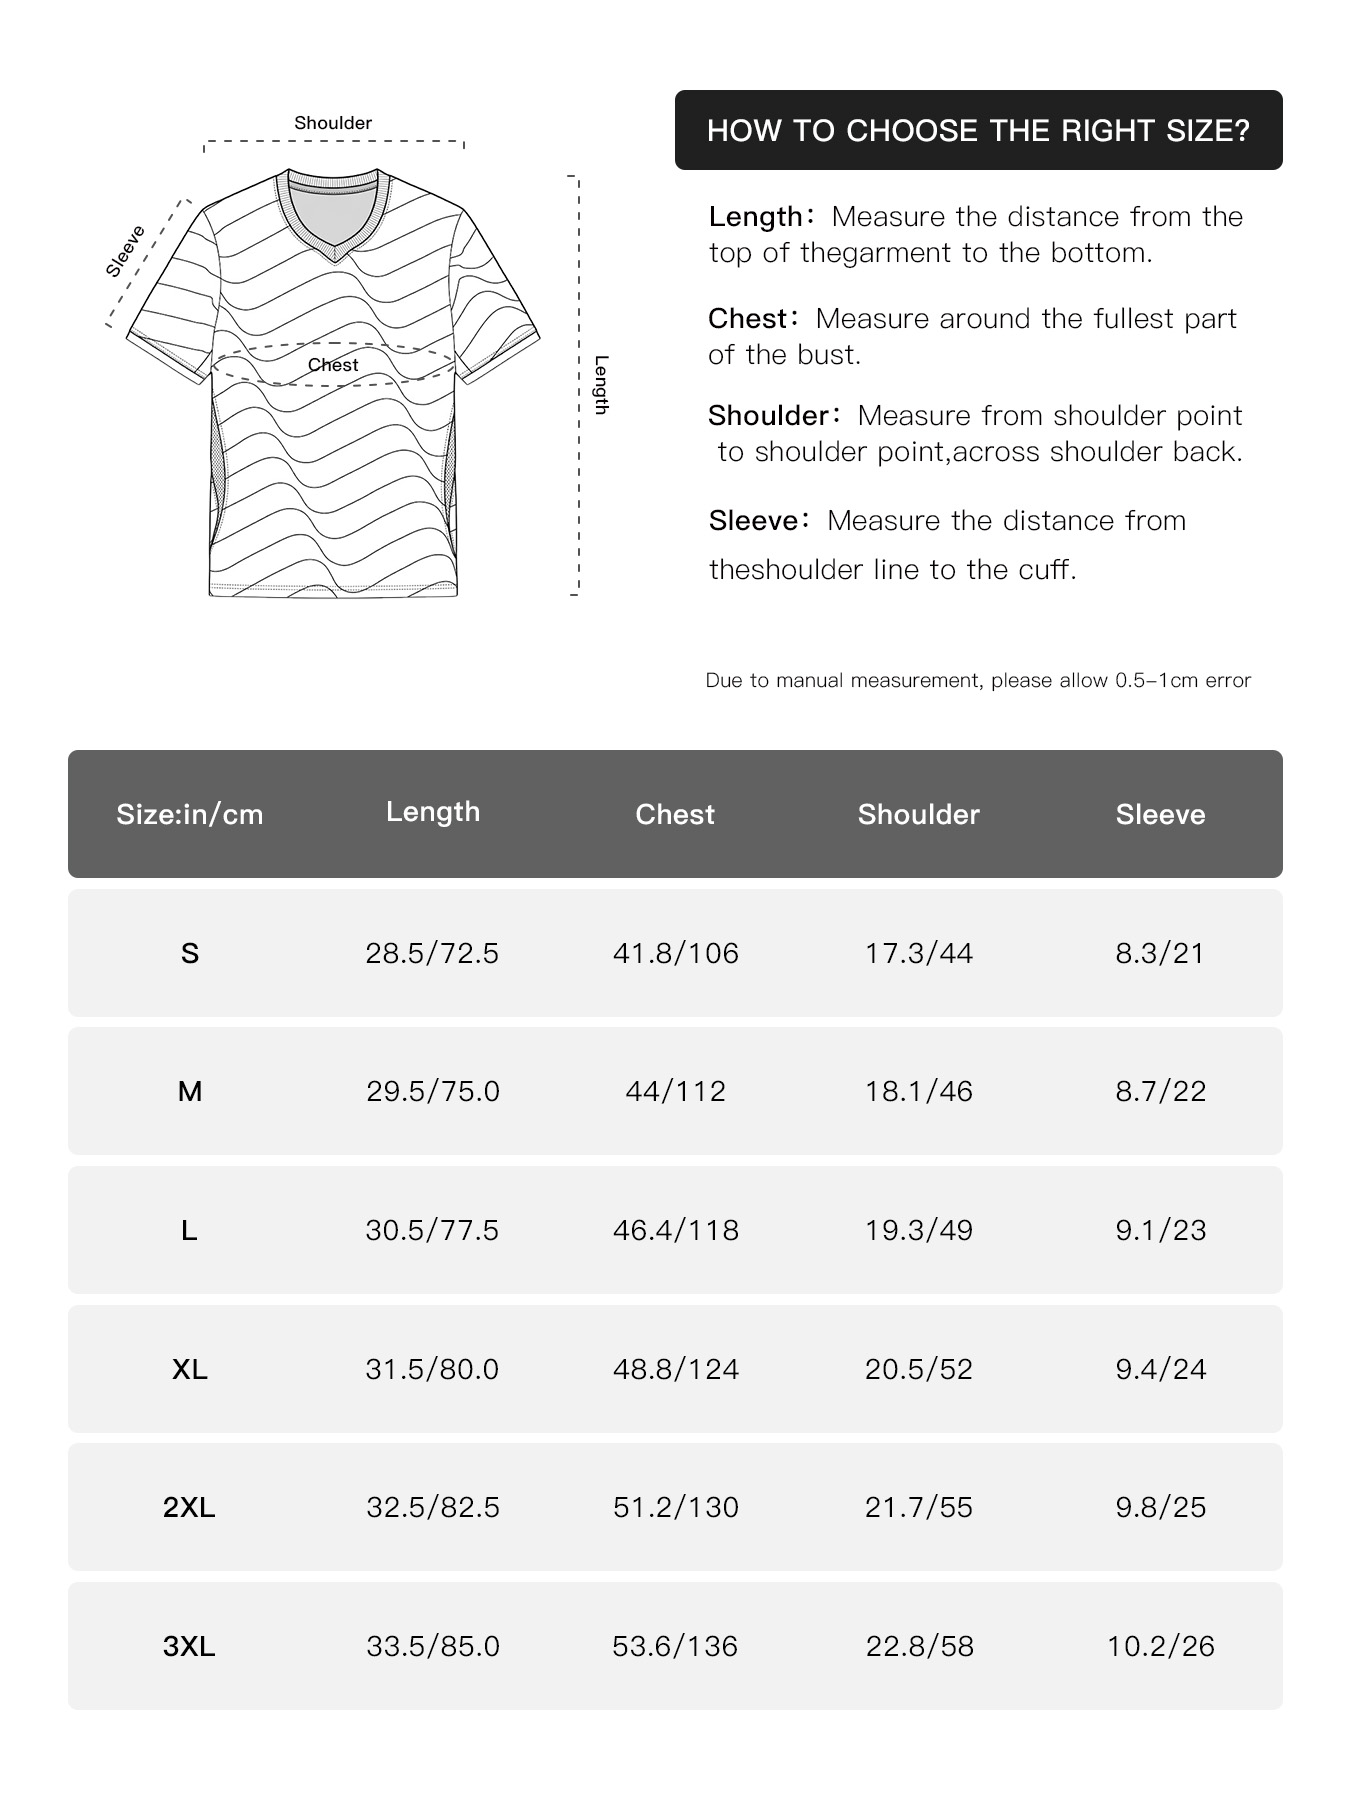Select the M size row label
Screen dimensions: 1350x1800
coord(190,1091)
